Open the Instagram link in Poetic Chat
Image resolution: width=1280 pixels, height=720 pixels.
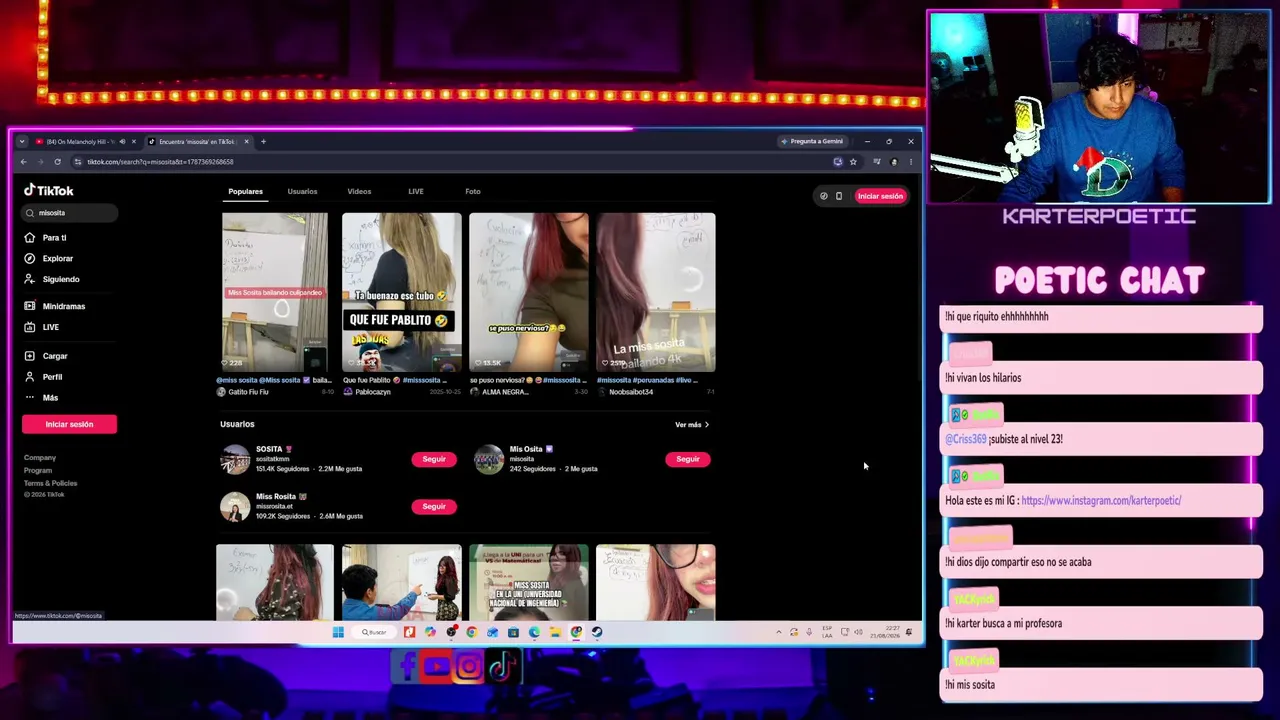pos(1101,500)
